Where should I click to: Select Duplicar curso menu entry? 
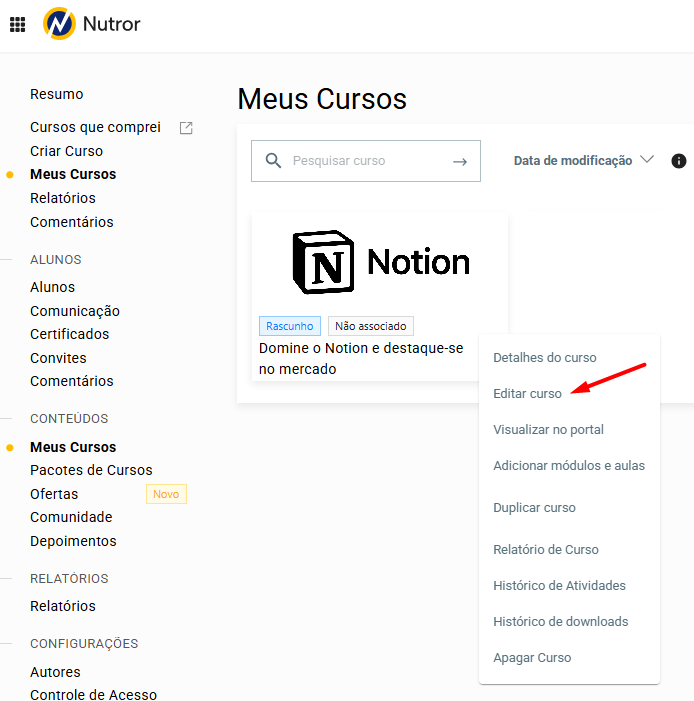[534, 508]
